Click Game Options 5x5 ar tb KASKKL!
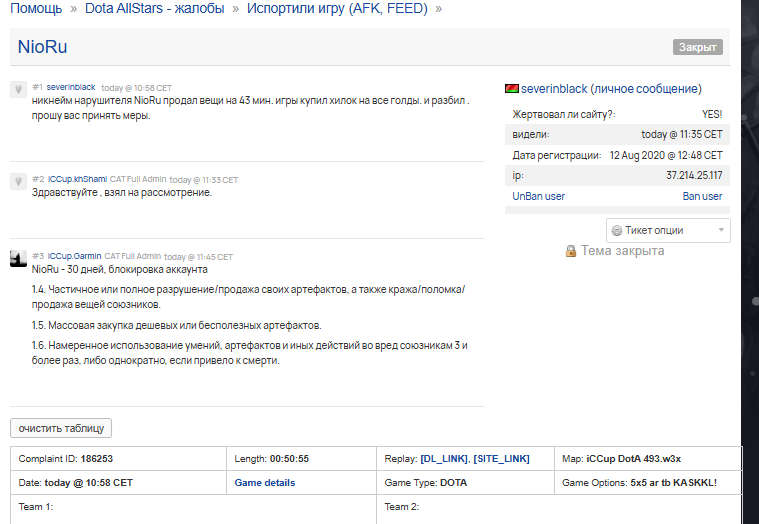 [x=673, y=483]
